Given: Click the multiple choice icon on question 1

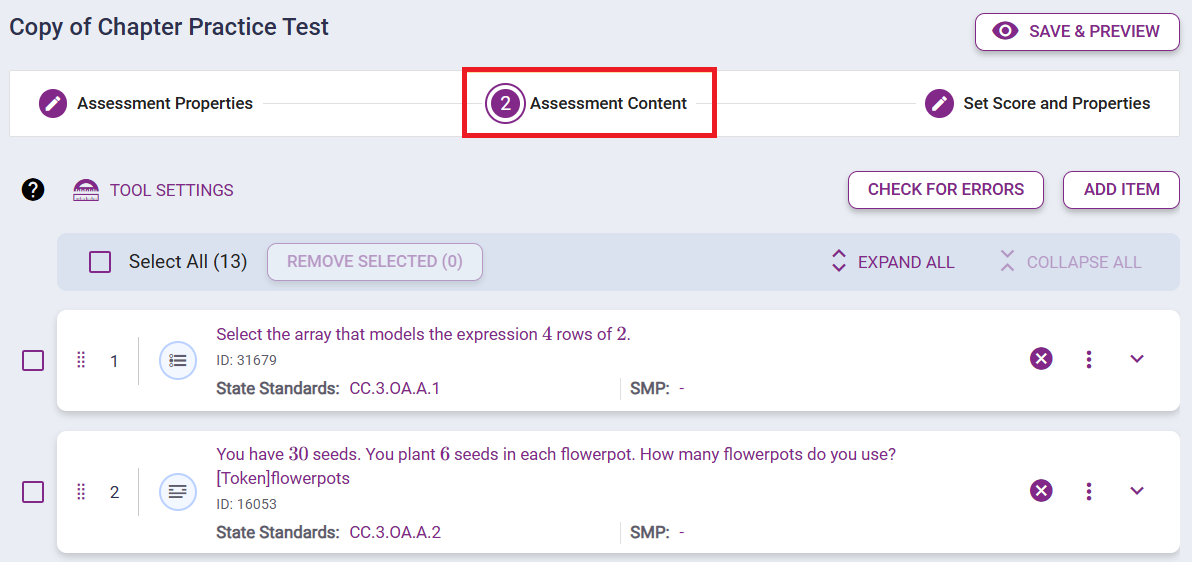Looking at the screenshot, I should [178, 361].
